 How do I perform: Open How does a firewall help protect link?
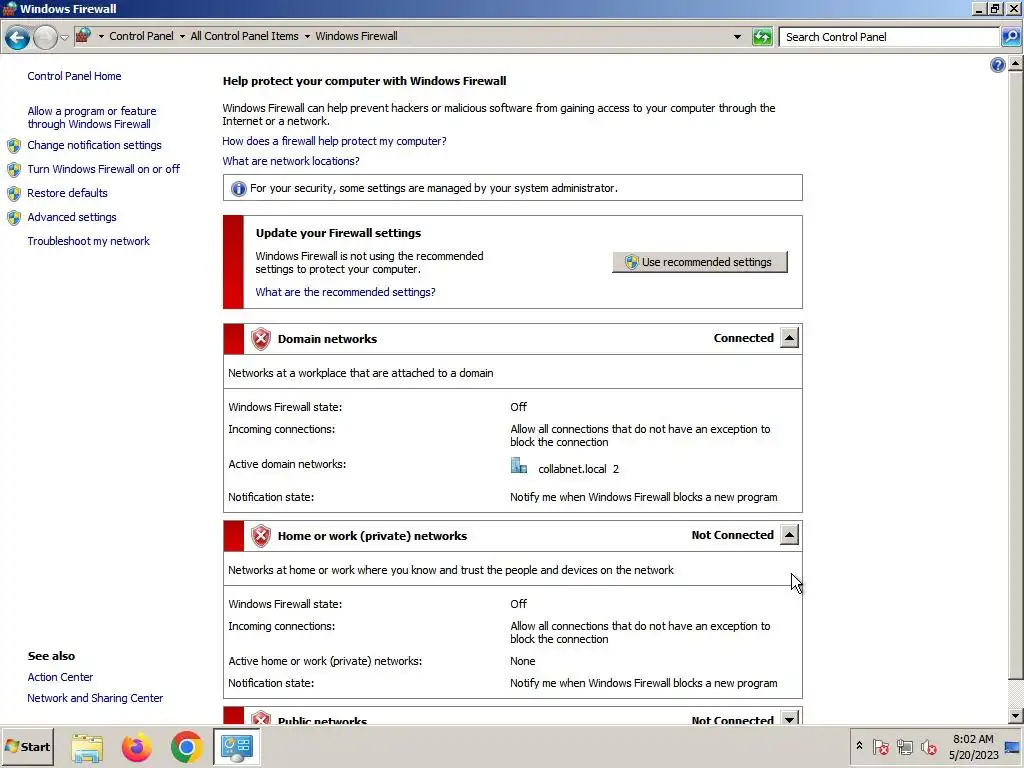click(334, 141)
